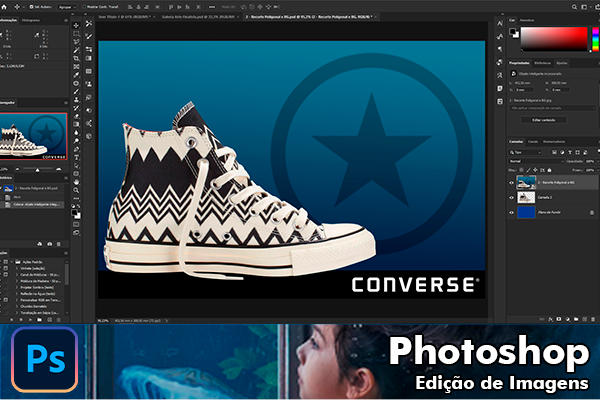Pick a hue on the color spectrum strip

(x=595, y=39)
